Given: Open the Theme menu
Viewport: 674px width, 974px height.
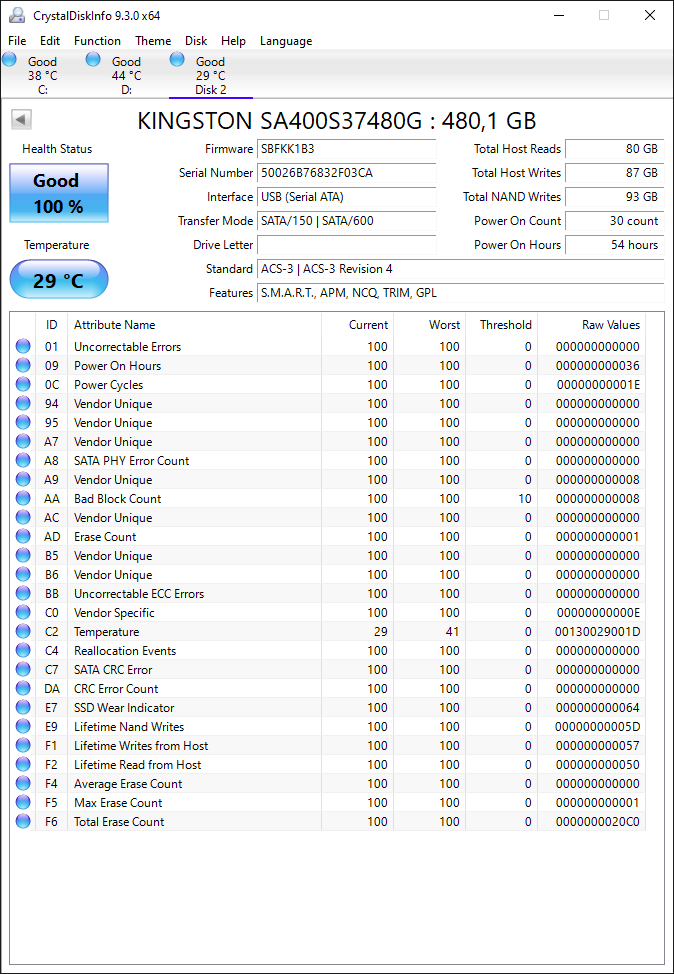Looking at the screenshot, I should (x=153, y=41).
